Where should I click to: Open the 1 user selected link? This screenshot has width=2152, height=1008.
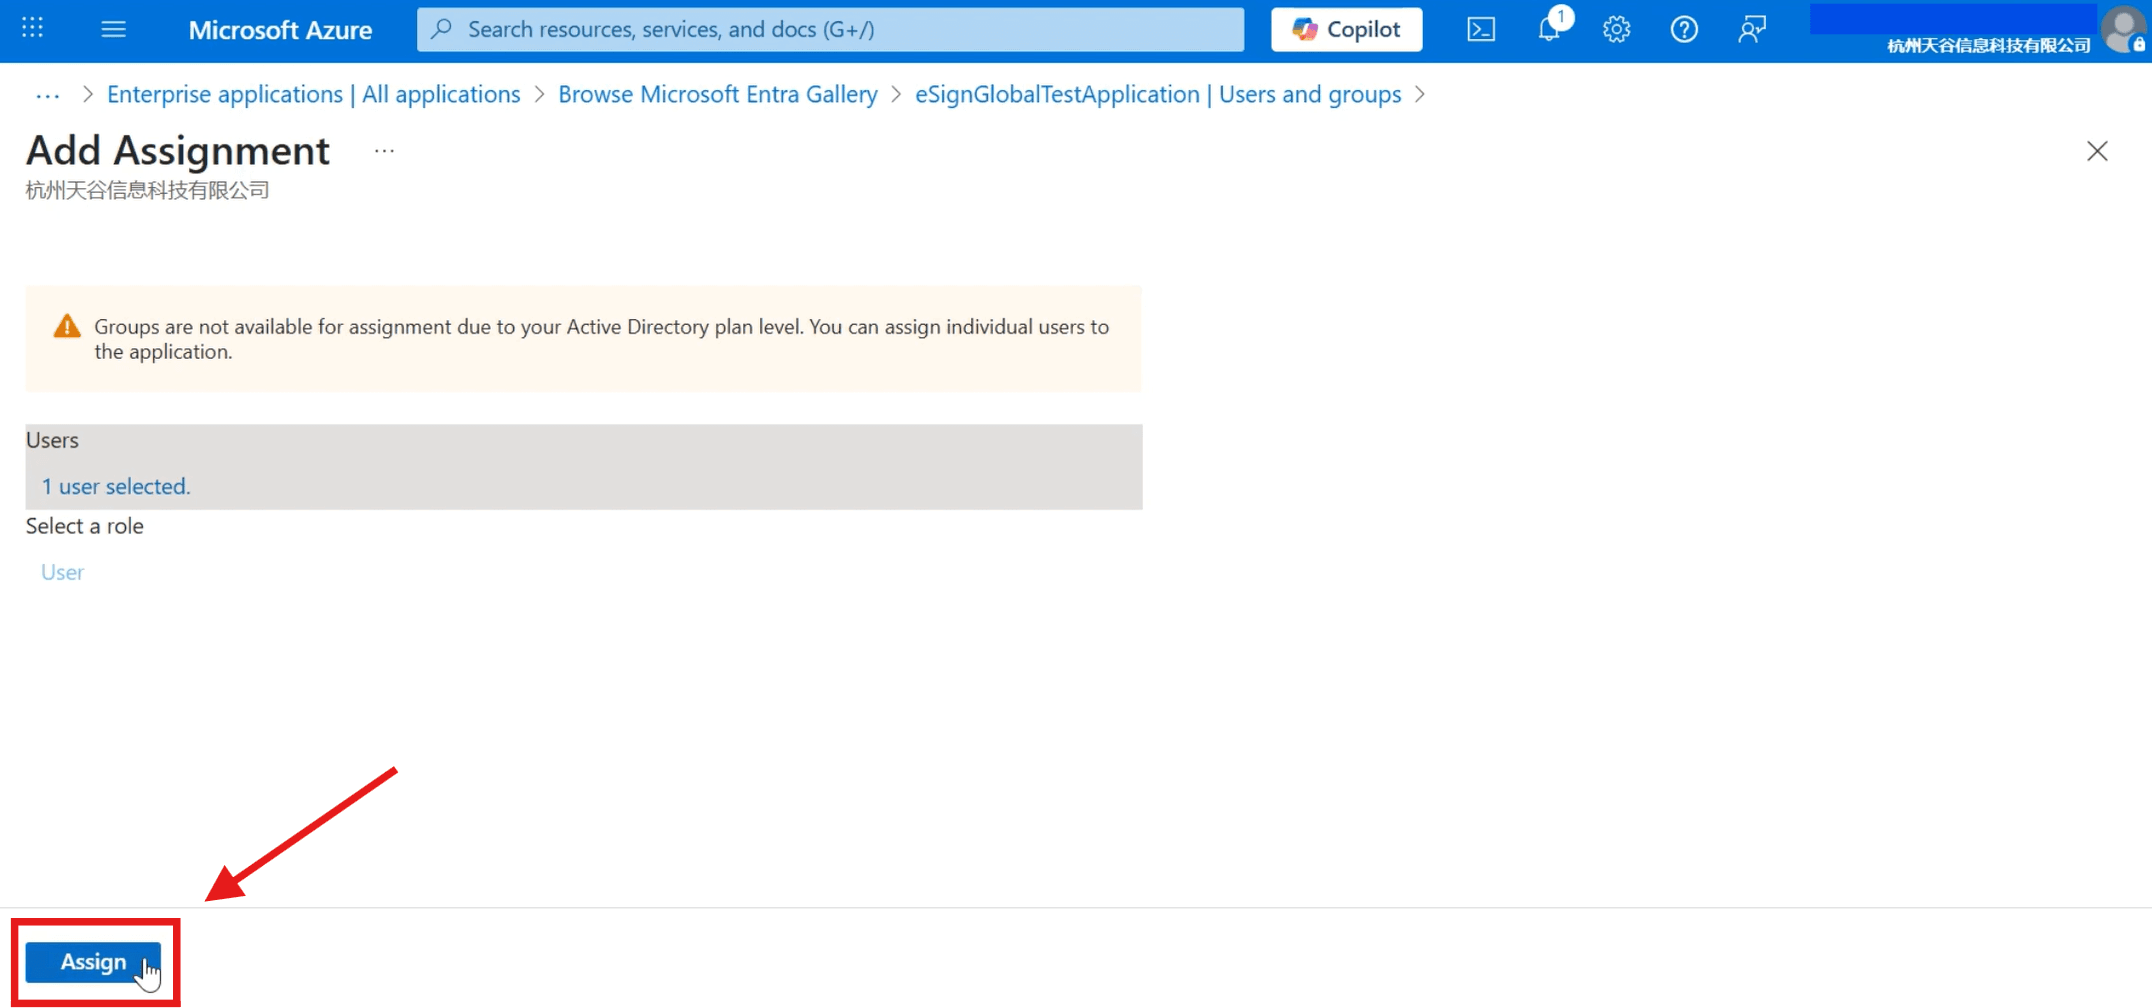[x=116, y=486]
